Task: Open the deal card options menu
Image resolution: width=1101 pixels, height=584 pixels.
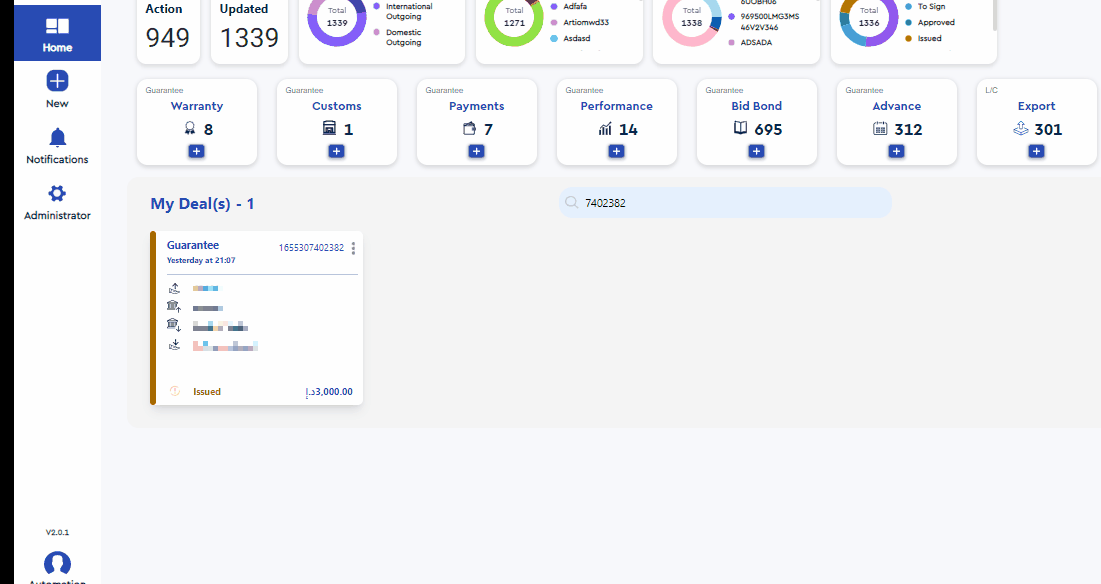Action: click(353, 248)
